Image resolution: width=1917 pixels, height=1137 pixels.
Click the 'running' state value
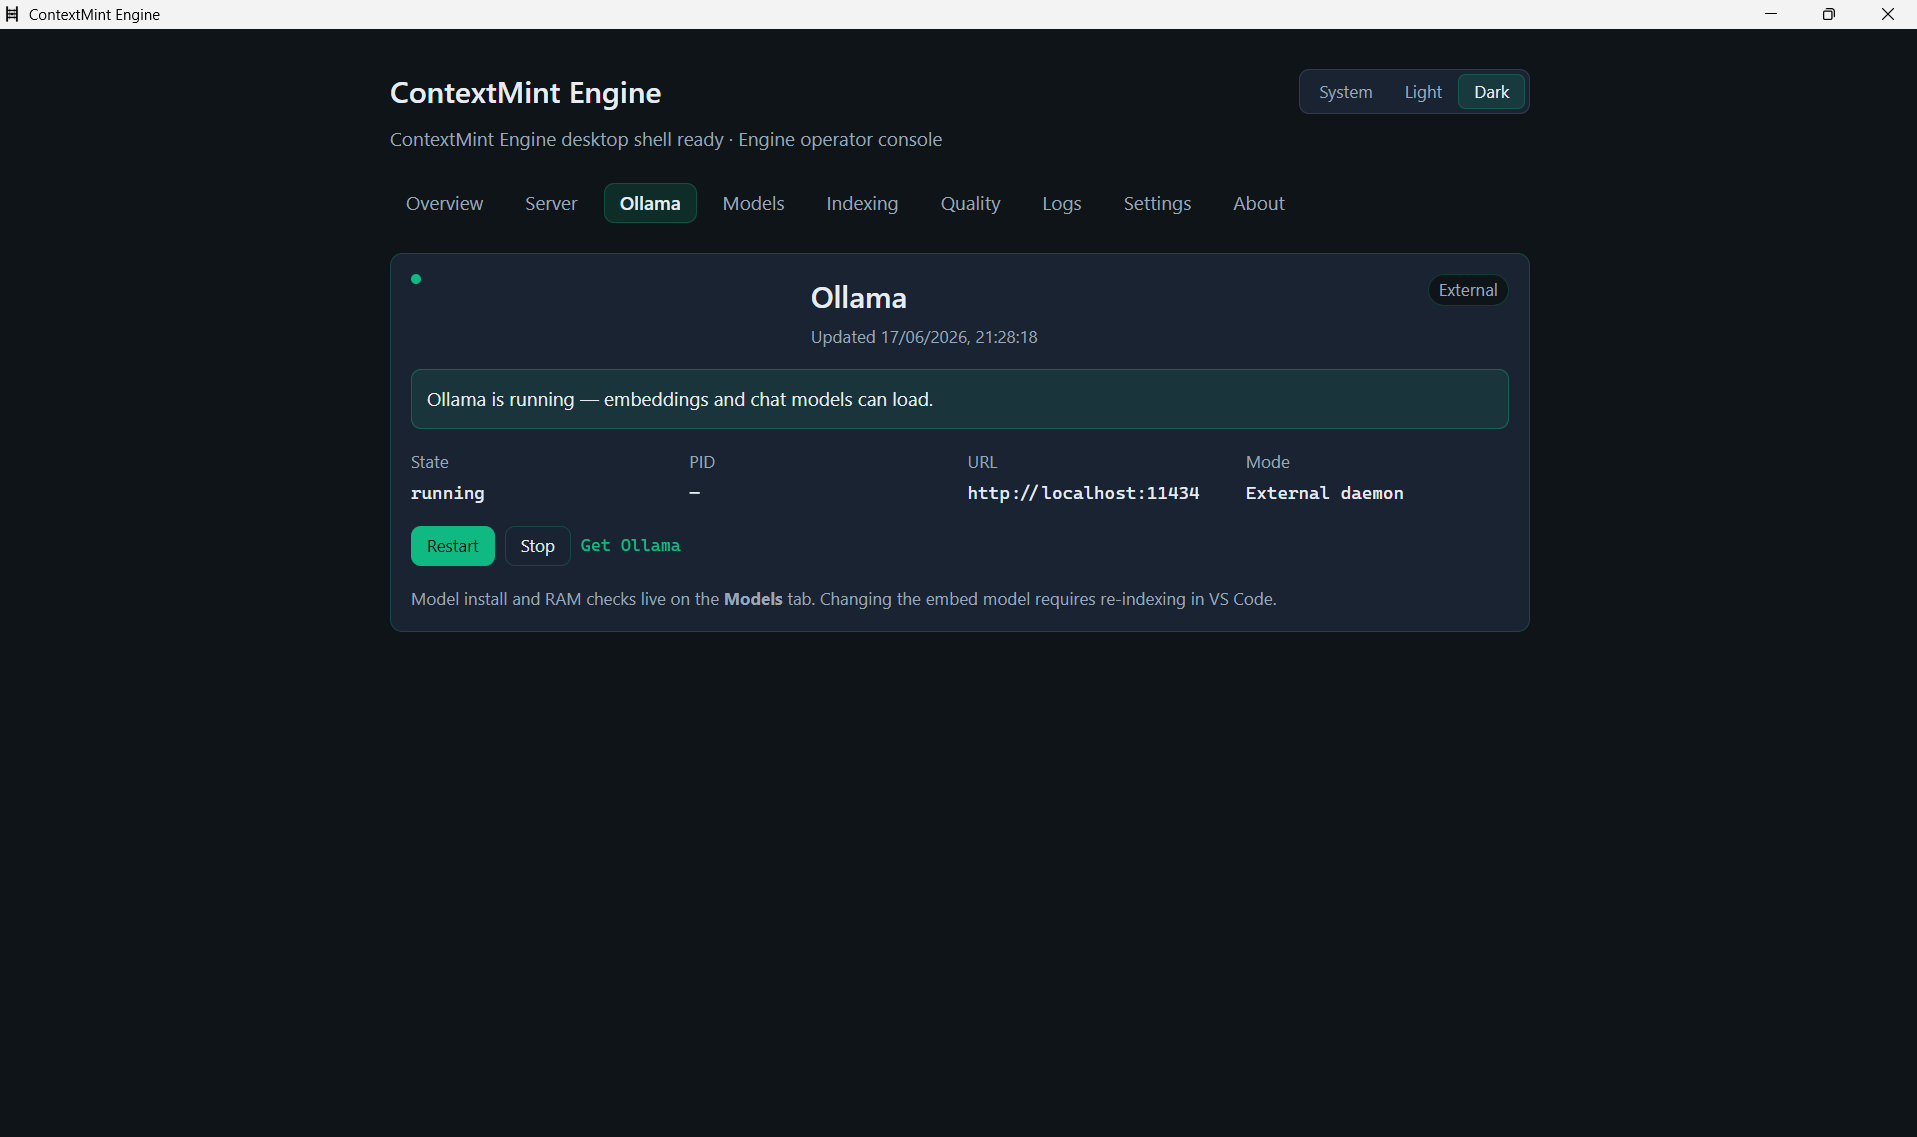447,493
